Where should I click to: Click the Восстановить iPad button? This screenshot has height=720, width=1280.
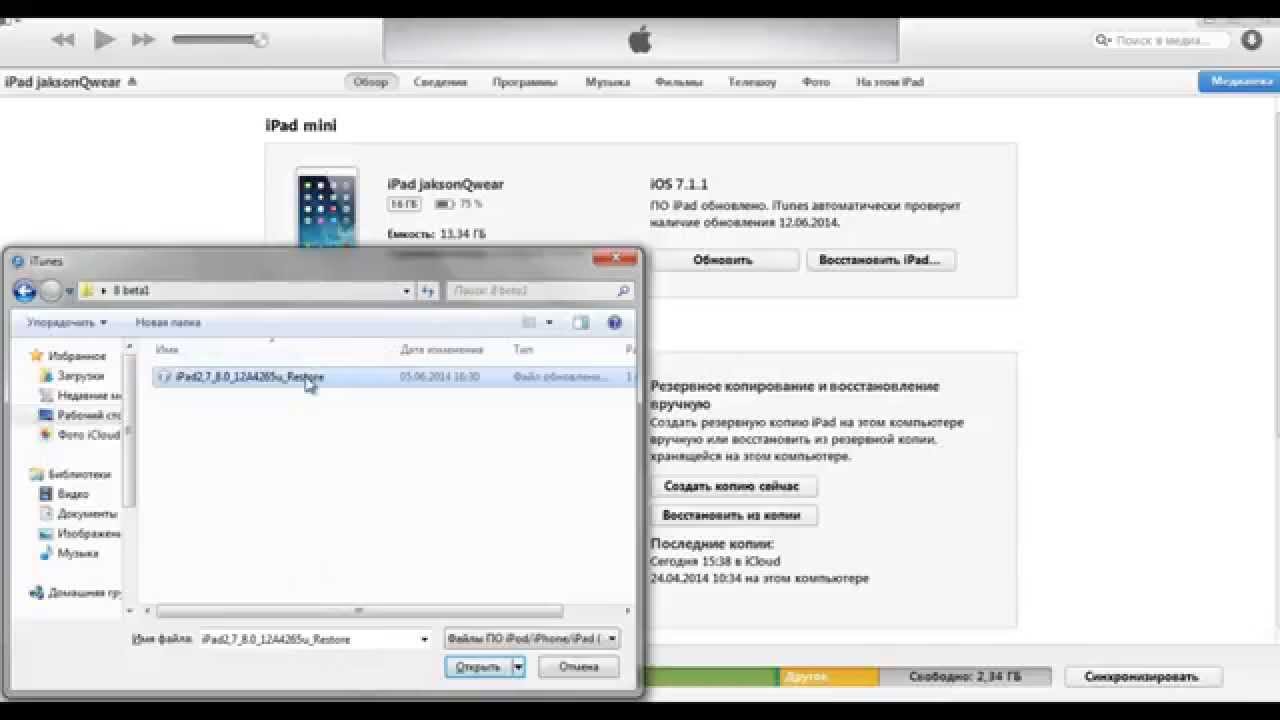880,260
